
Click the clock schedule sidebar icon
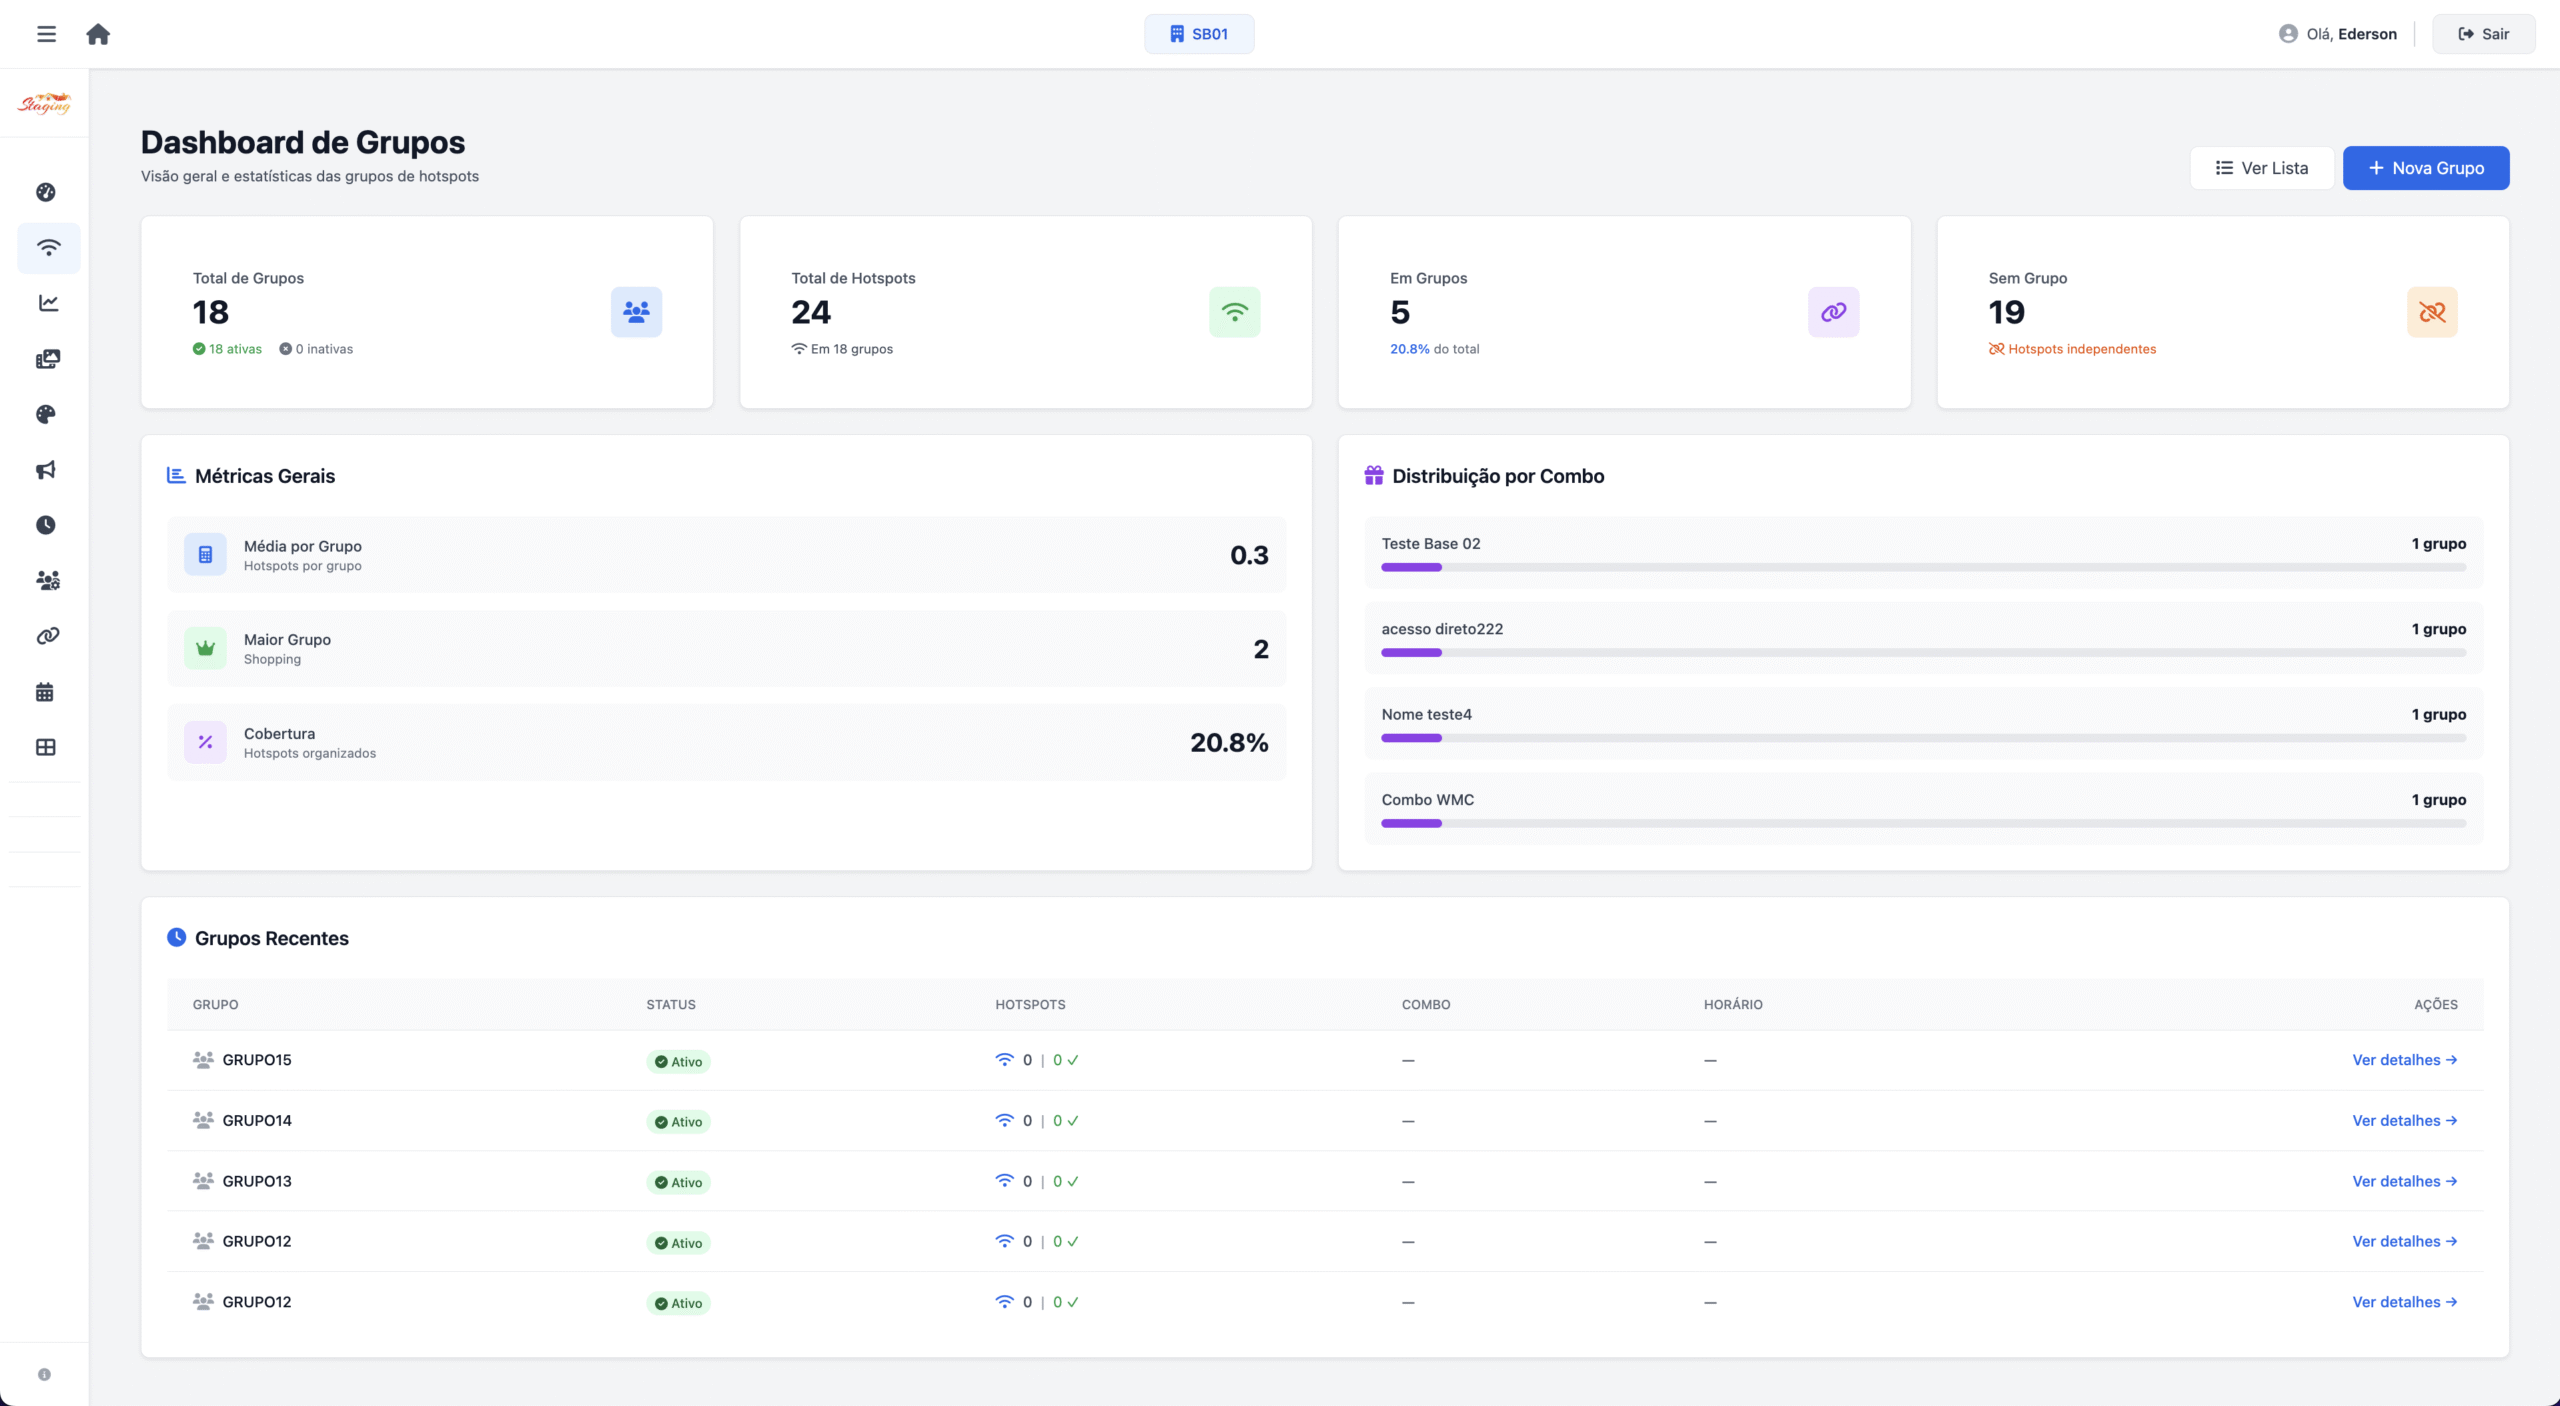coord(46,525)
